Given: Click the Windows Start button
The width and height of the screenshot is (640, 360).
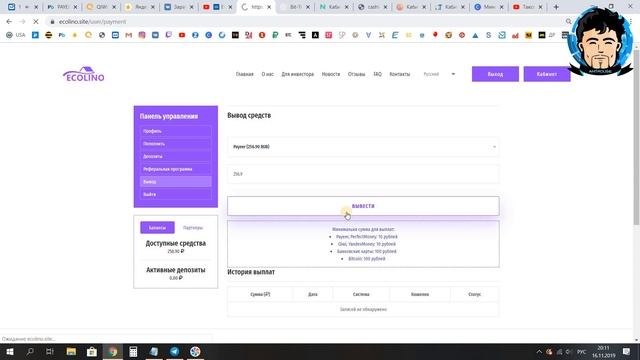Looking at the screenshot, I should click(x=9, y=351).
